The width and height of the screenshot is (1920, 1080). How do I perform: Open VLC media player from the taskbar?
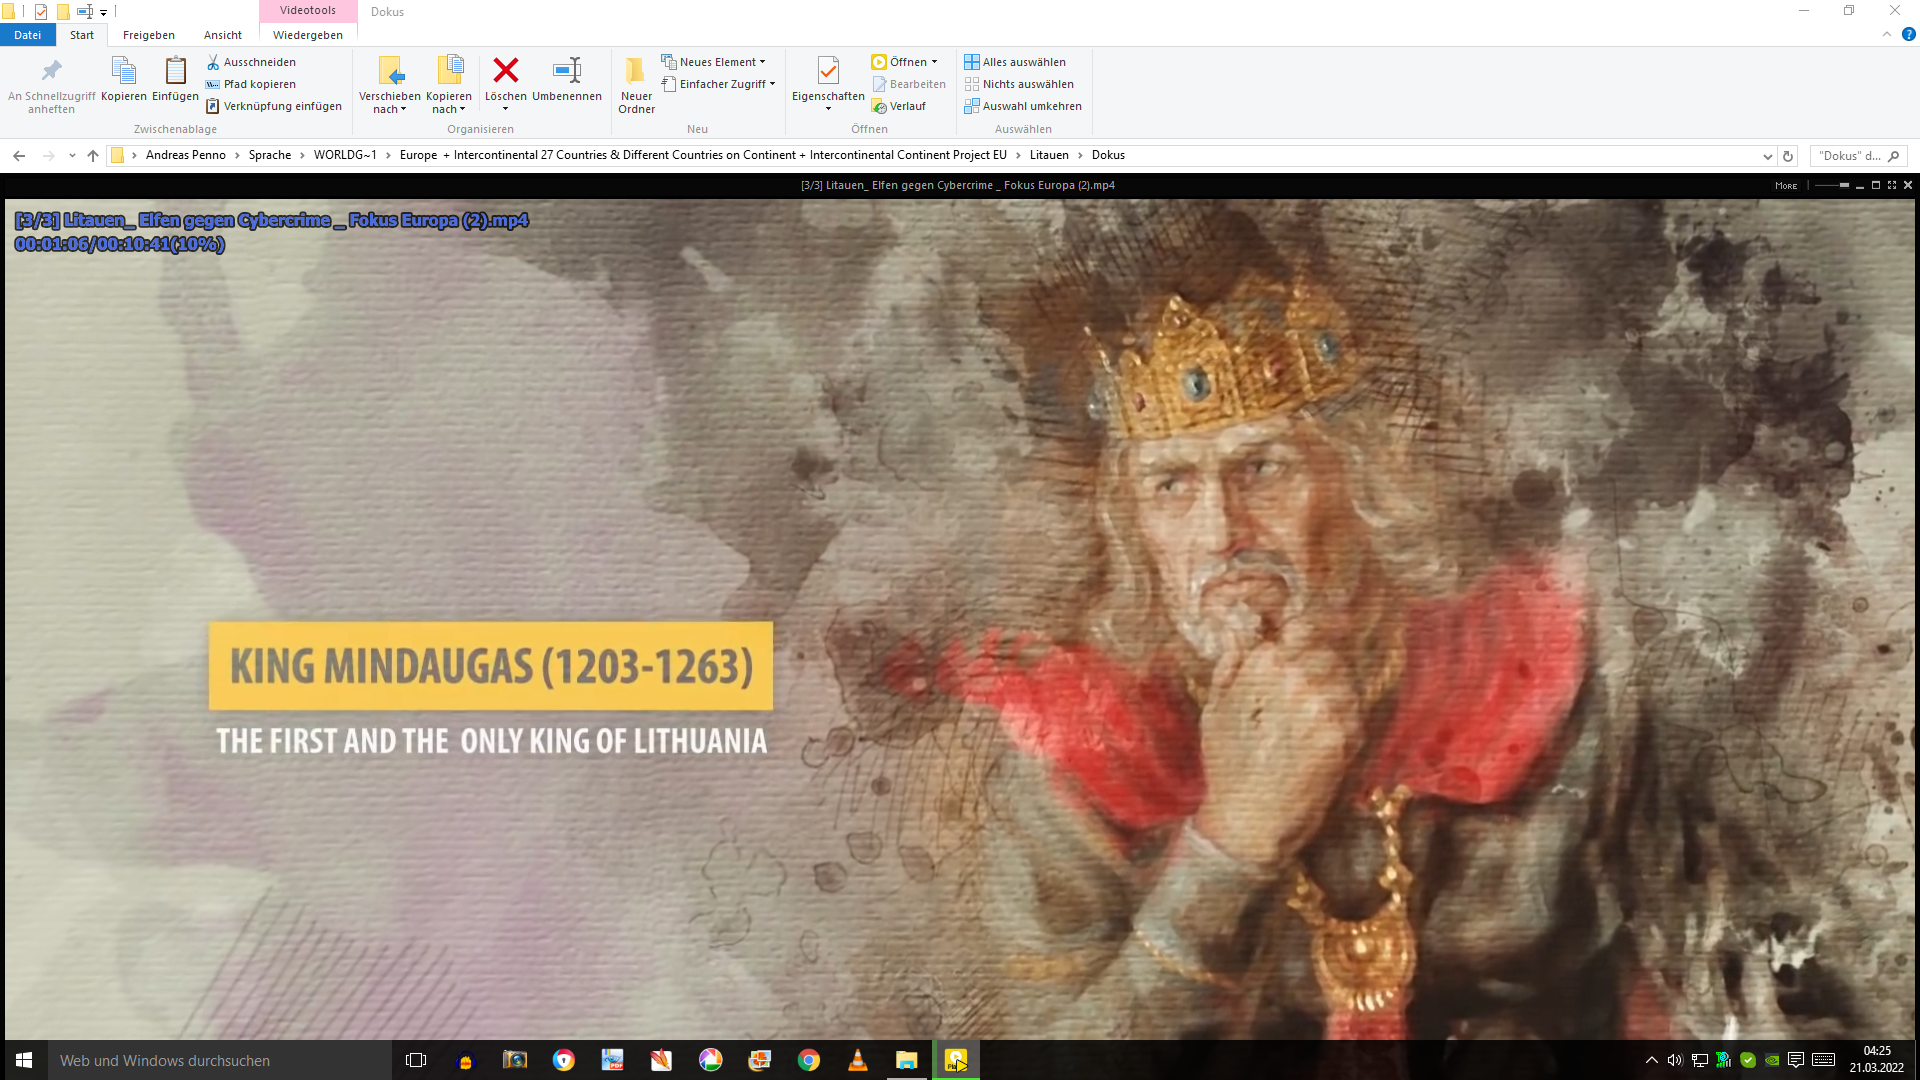857,1060
